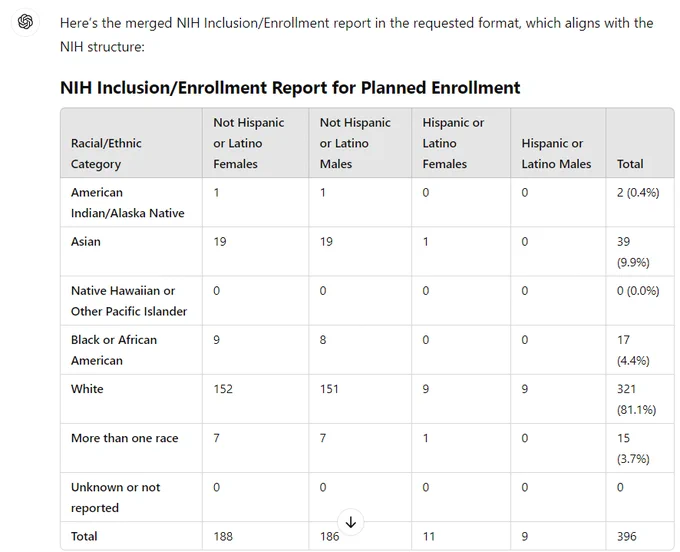680x552 pixels.
Task: Click the Hispanic or Latino Females header
Action: [453, 143]
